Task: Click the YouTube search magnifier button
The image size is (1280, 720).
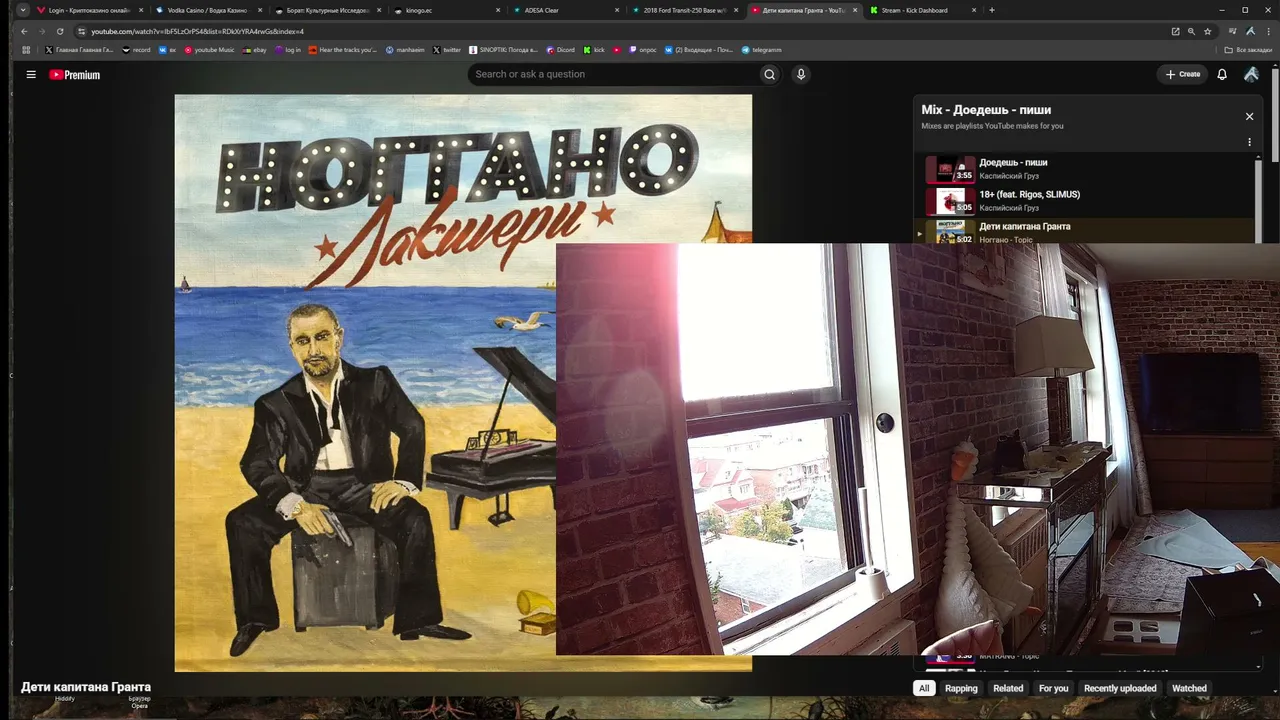Action: [769, 74]
